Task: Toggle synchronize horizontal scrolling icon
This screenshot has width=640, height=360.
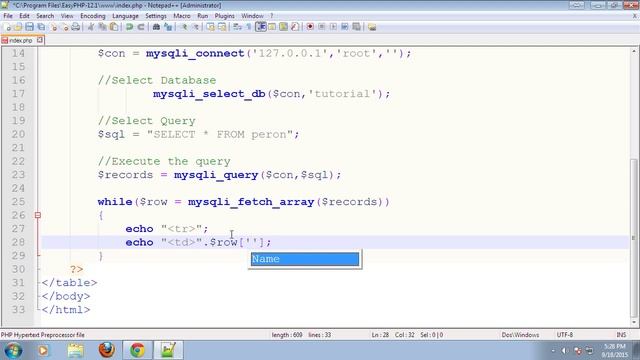Action: pos(222,27)
